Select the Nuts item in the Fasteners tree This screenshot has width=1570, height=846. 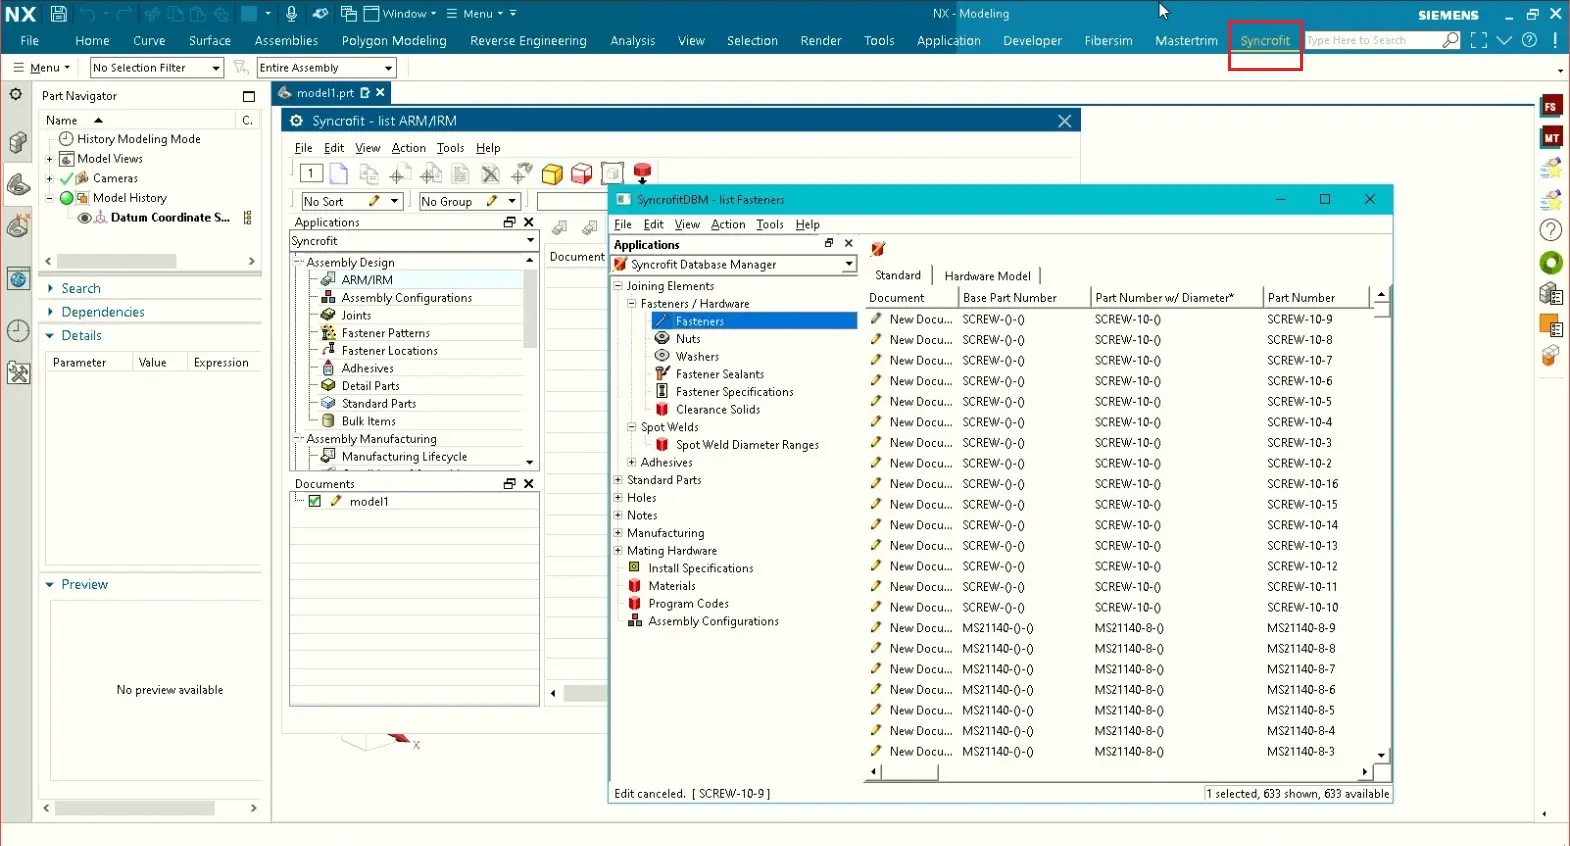688,339
